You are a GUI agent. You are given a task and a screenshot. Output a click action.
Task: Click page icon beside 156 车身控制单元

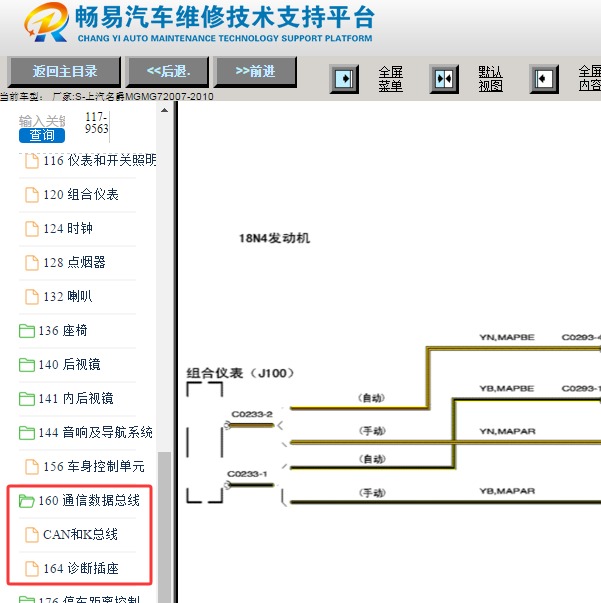(x=32, y=467)
